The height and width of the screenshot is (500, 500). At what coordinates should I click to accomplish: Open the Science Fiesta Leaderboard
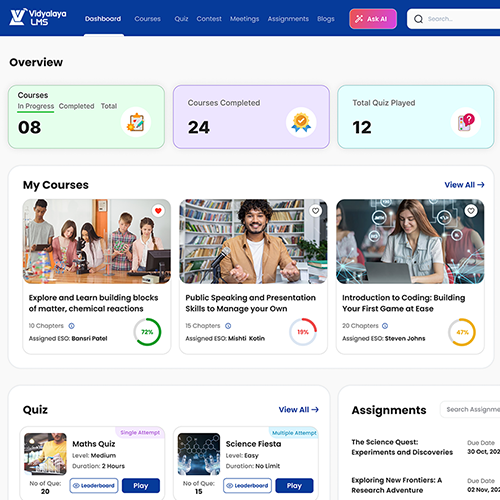(x=247, y=486)
